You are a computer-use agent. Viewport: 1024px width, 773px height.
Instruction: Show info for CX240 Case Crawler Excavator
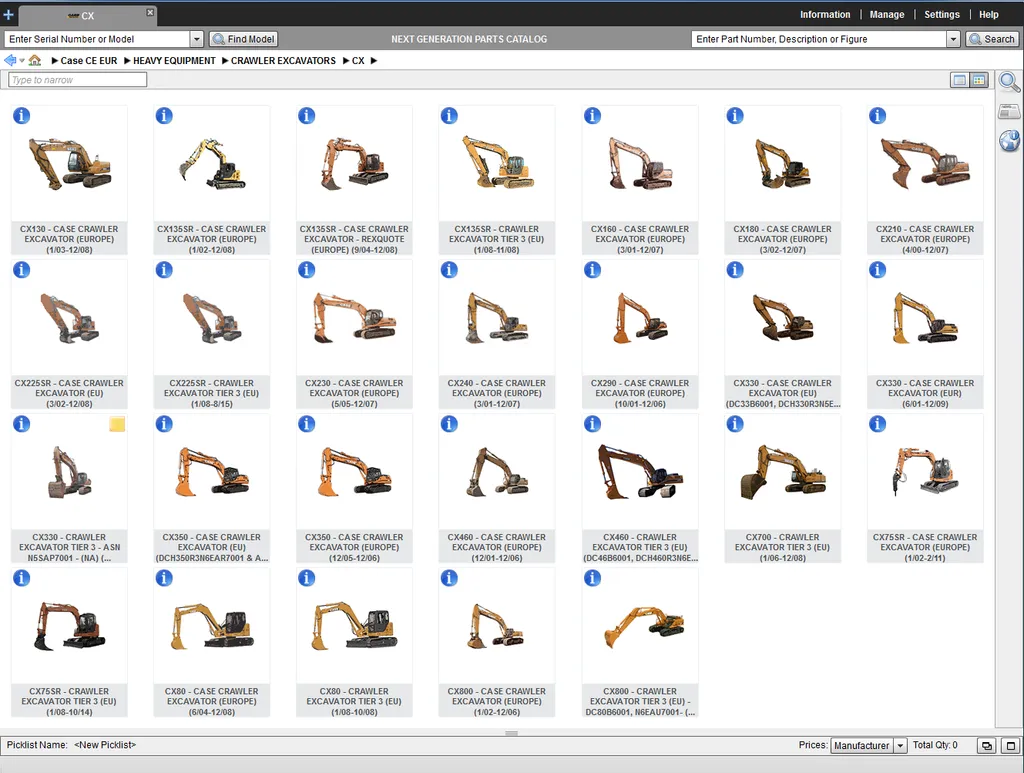point(449,270)
